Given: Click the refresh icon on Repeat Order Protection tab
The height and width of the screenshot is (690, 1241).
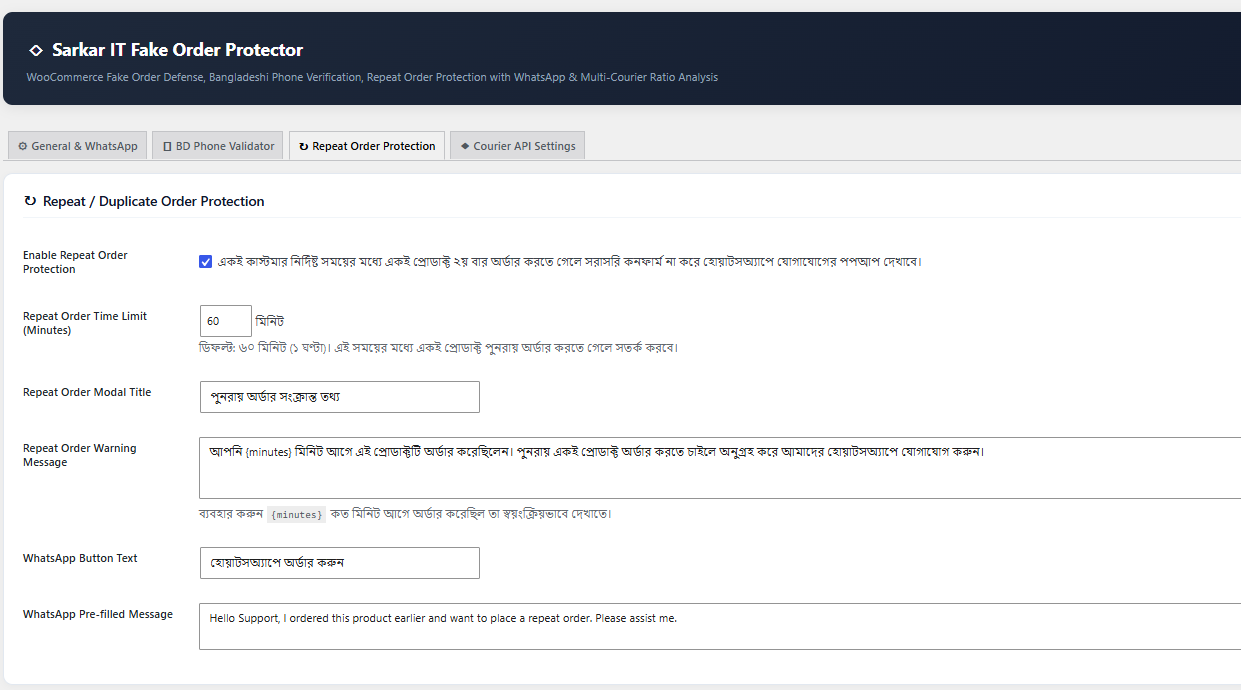Looking at the screenshot, I should tap(304, 146).
